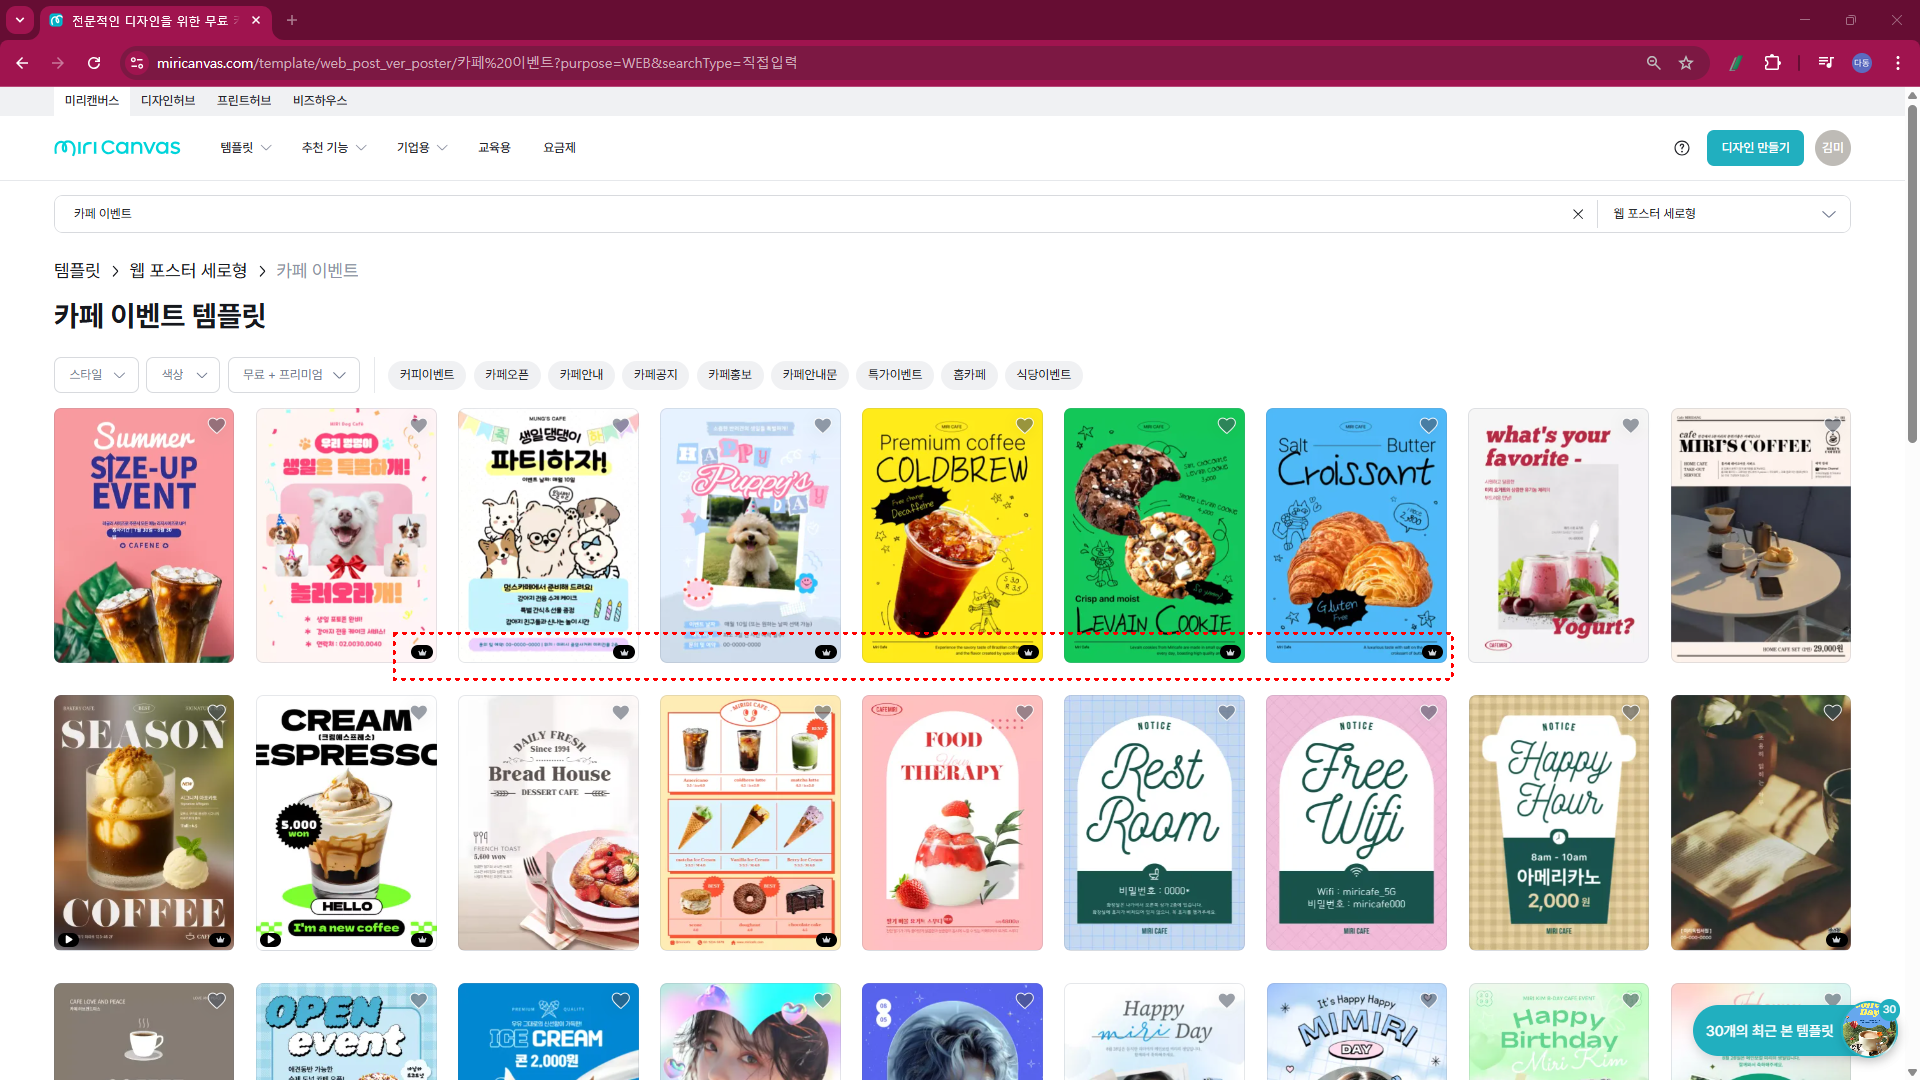1920x1080 pixels.
Task: Open the site information icon in address bar
Action: tap(137, 63)
